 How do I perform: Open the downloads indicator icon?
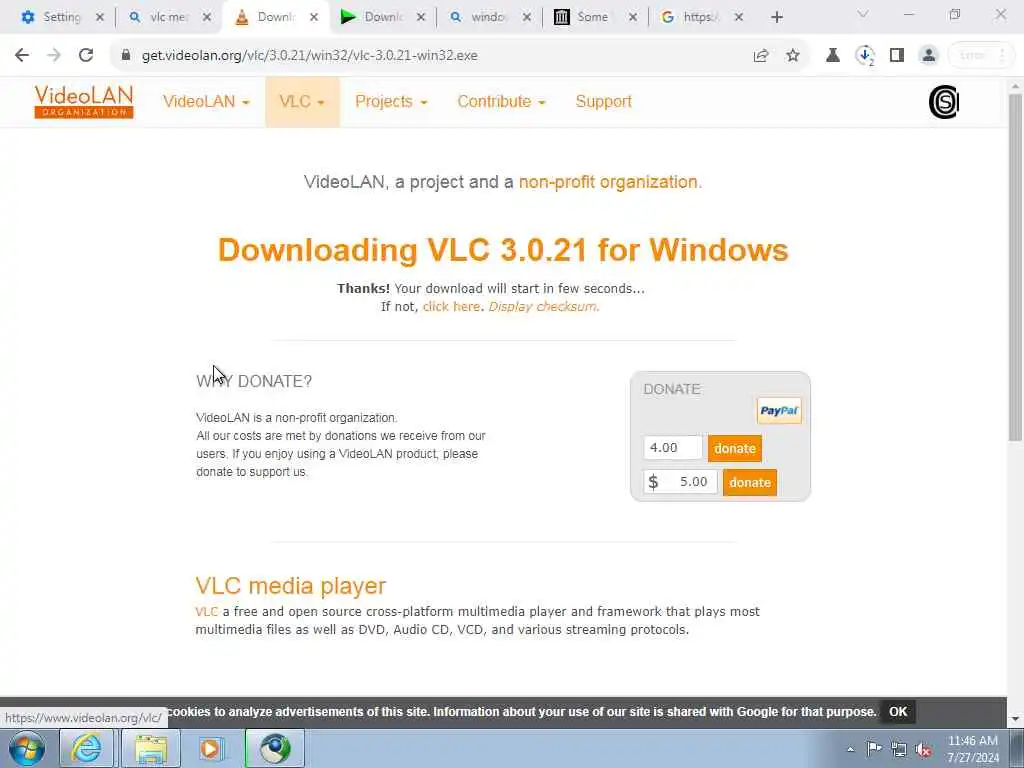(865, 56)
